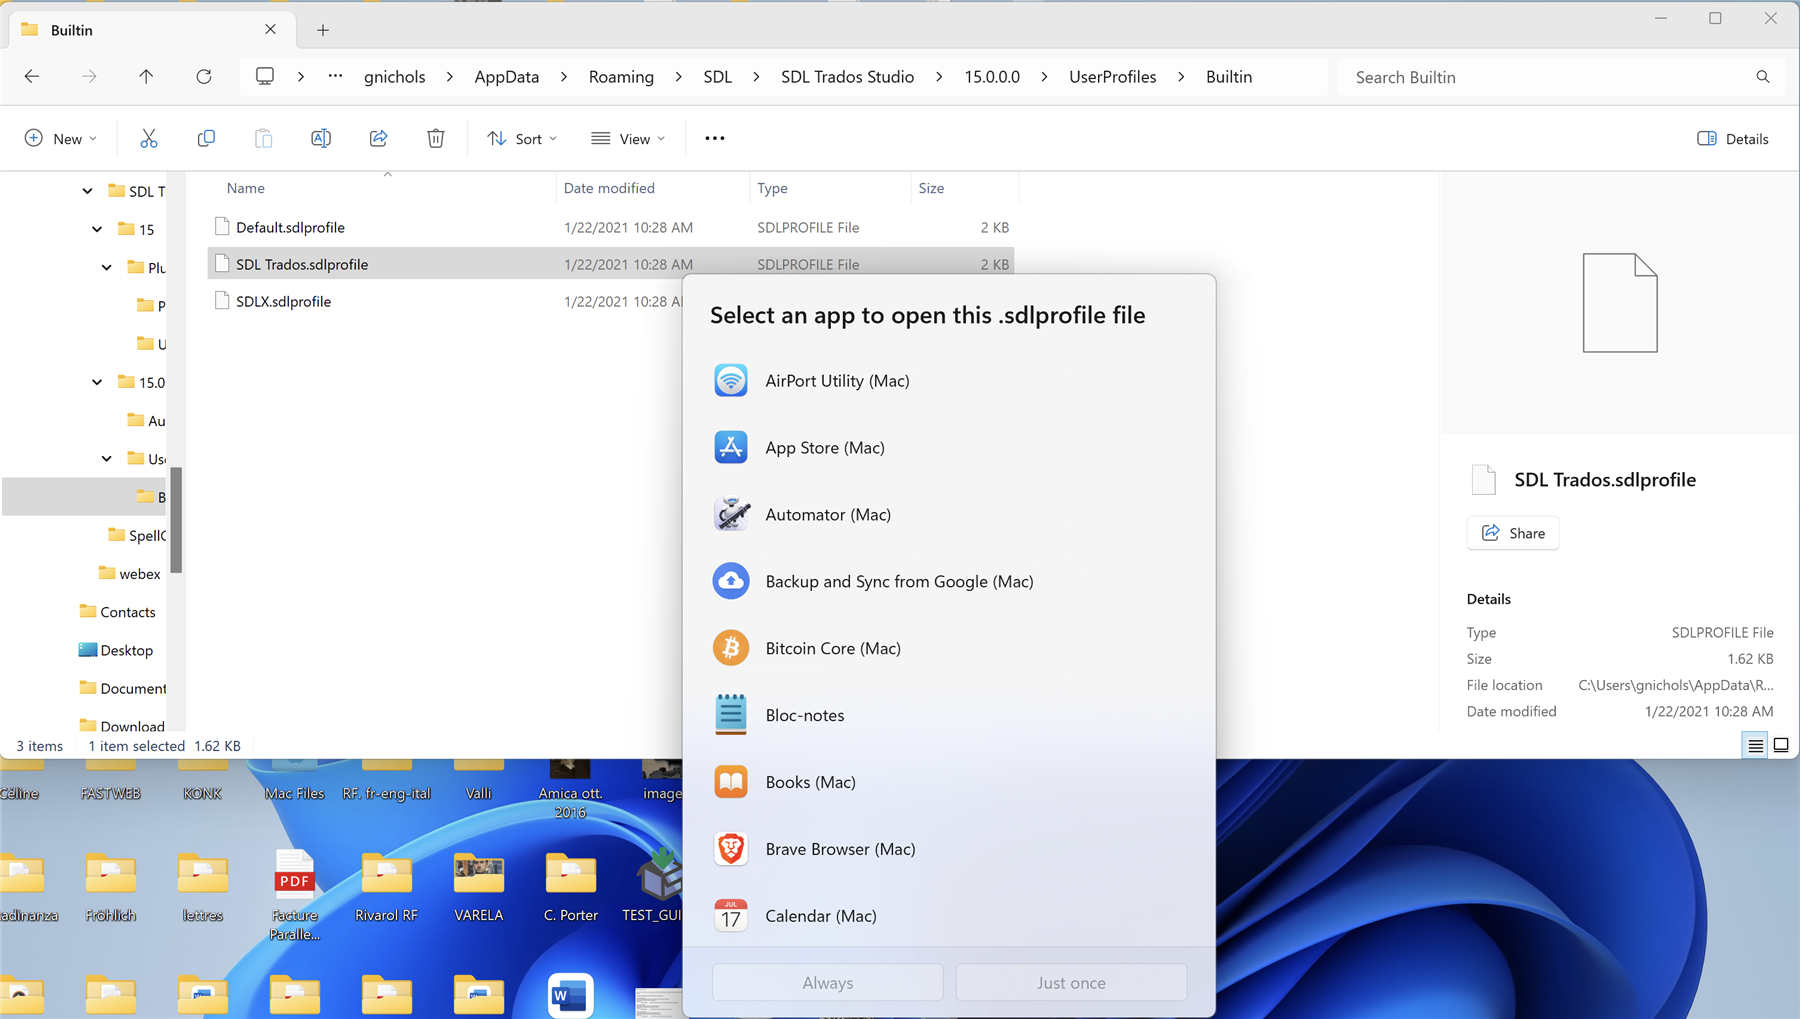The height and width of the screenshot is (1019, 1800).
Task: Choose Automator (Mac) app
Action: pyautogui.click(x=949, y=515)
